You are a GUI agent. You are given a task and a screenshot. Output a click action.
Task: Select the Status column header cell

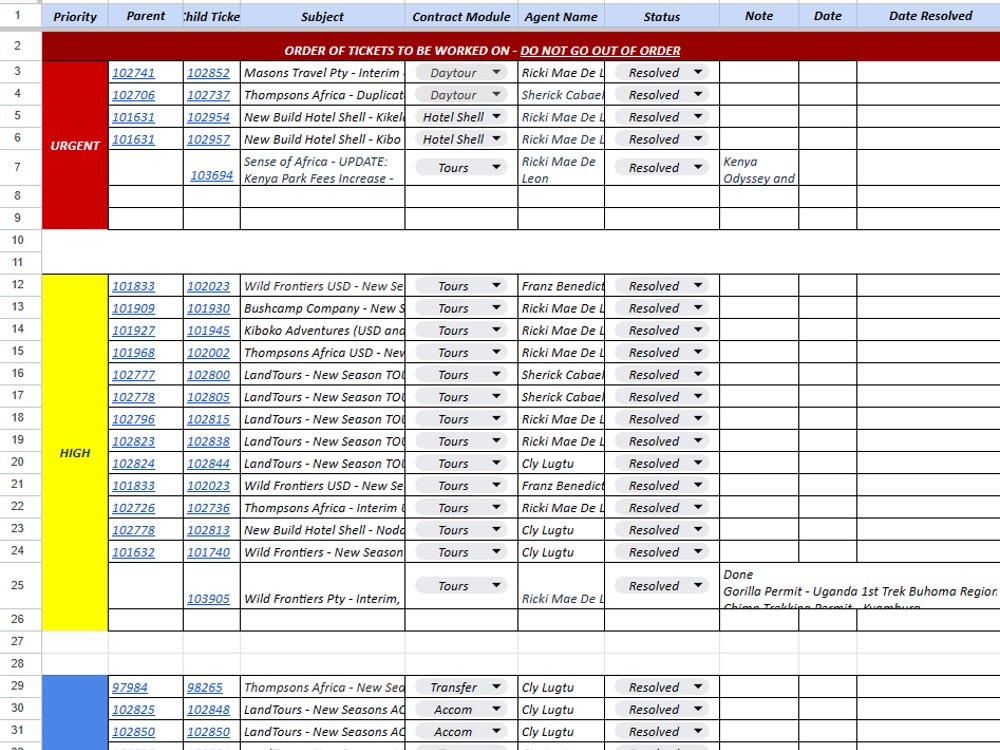tap(662, 17)
